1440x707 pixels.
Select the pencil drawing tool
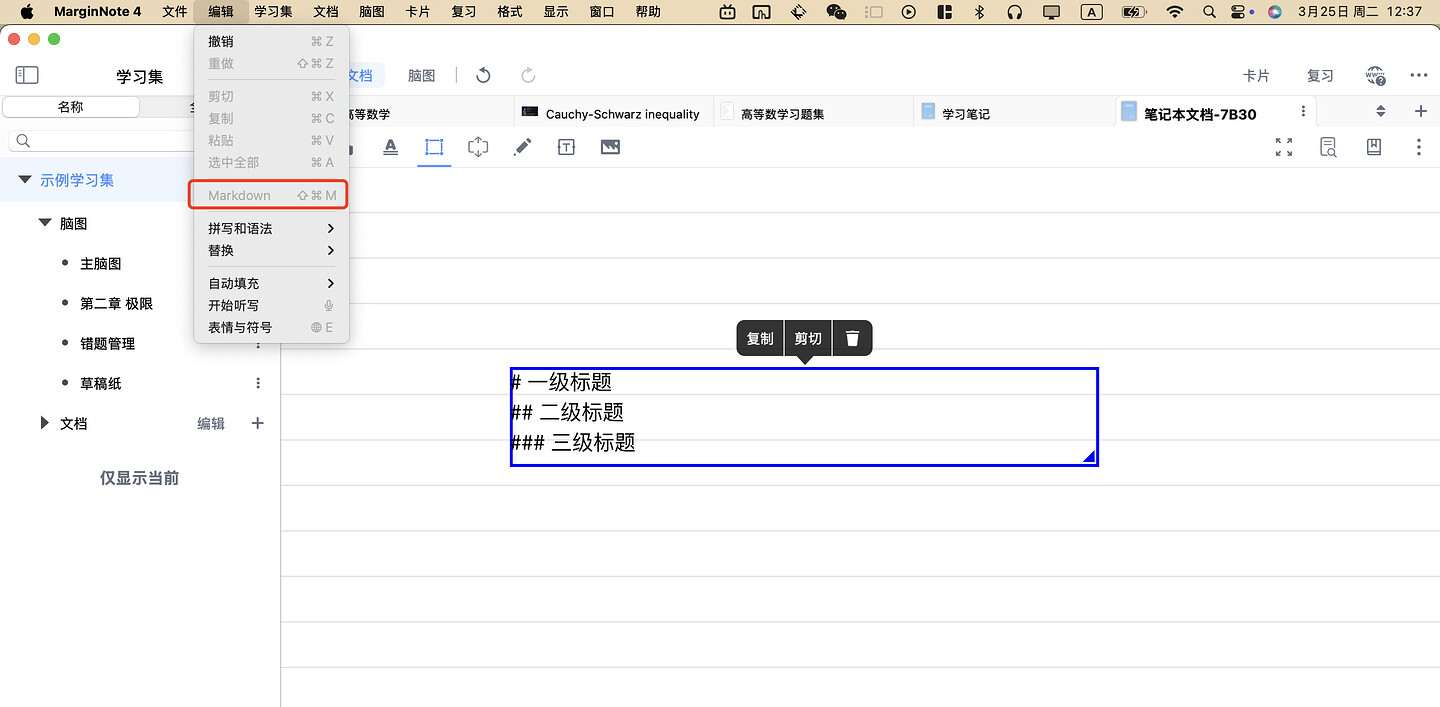522,147
